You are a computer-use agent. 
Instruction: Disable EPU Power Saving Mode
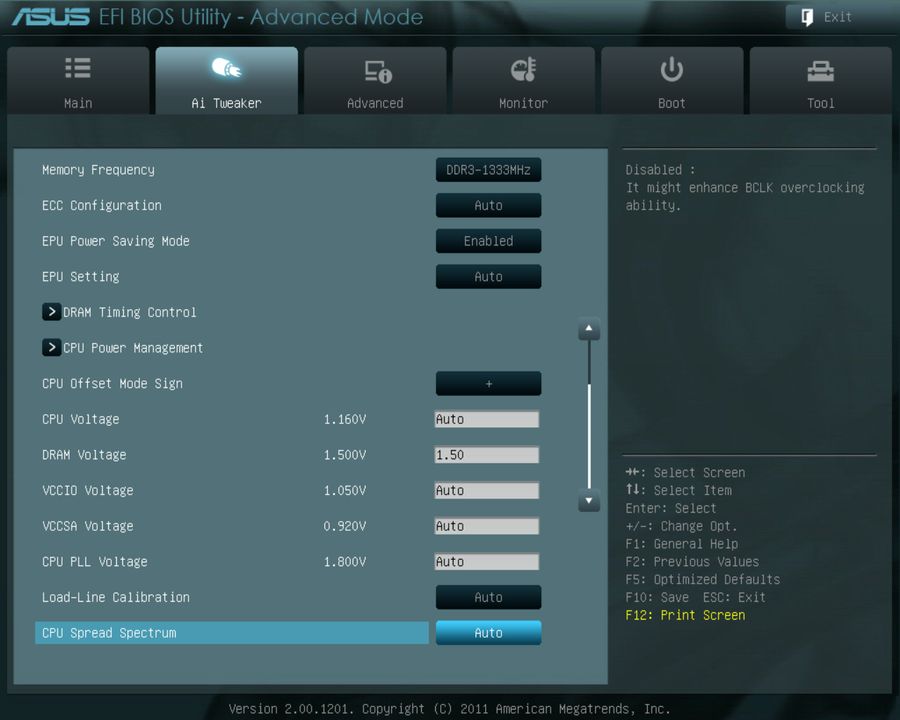[x=488, y=241]
